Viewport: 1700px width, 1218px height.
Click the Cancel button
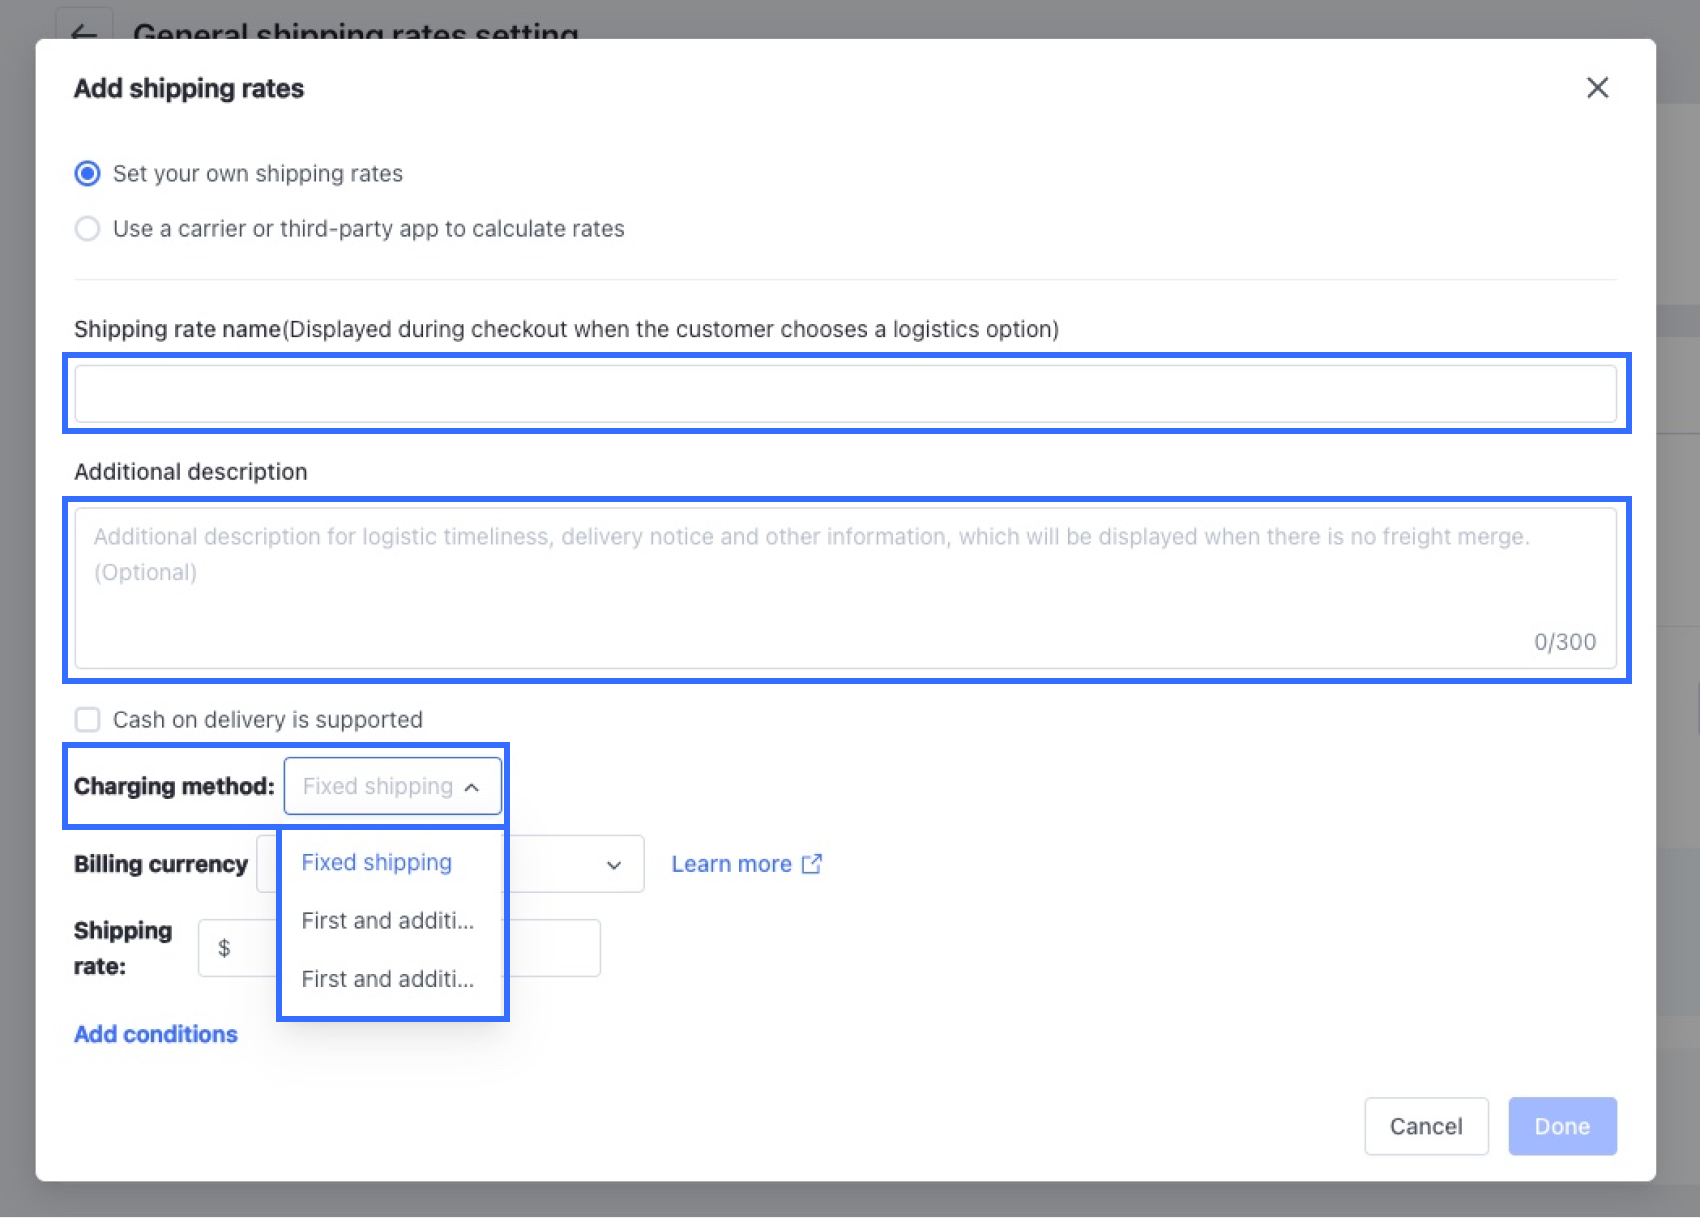(1426, 1126)
